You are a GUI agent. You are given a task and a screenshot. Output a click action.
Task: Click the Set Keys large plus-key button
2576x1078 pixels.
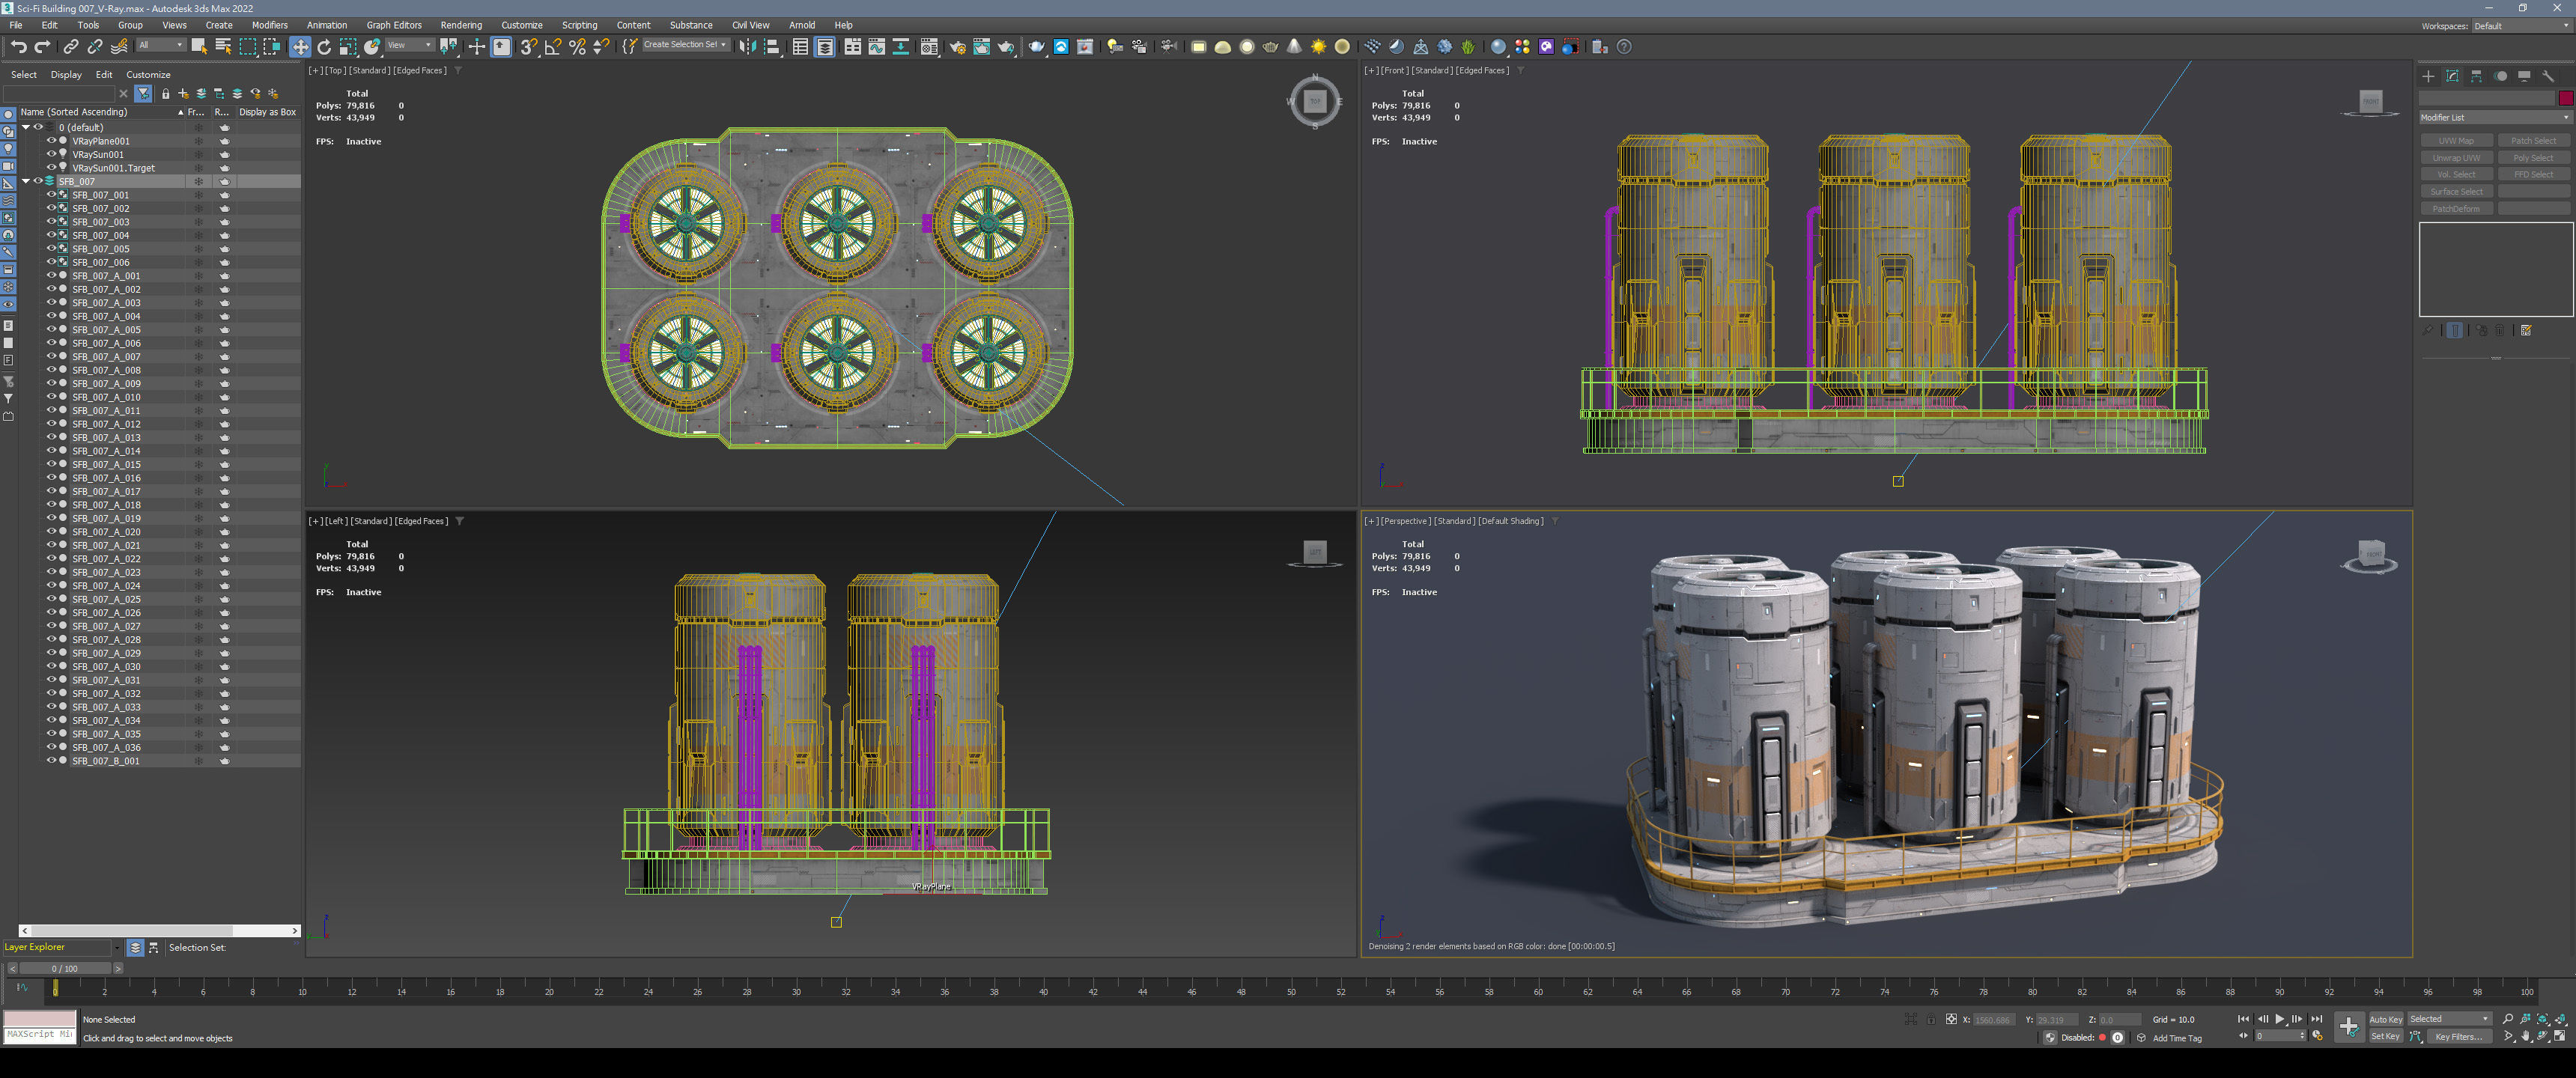tap(2348, 1027)
